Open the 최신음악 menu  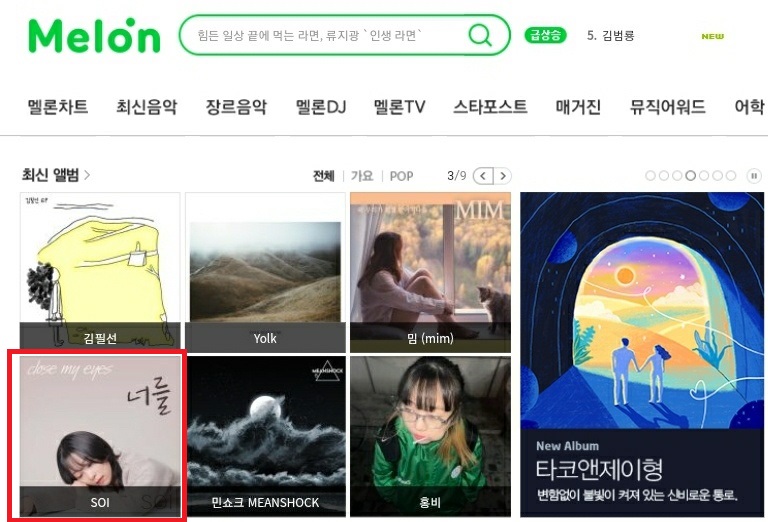point(146,106)
